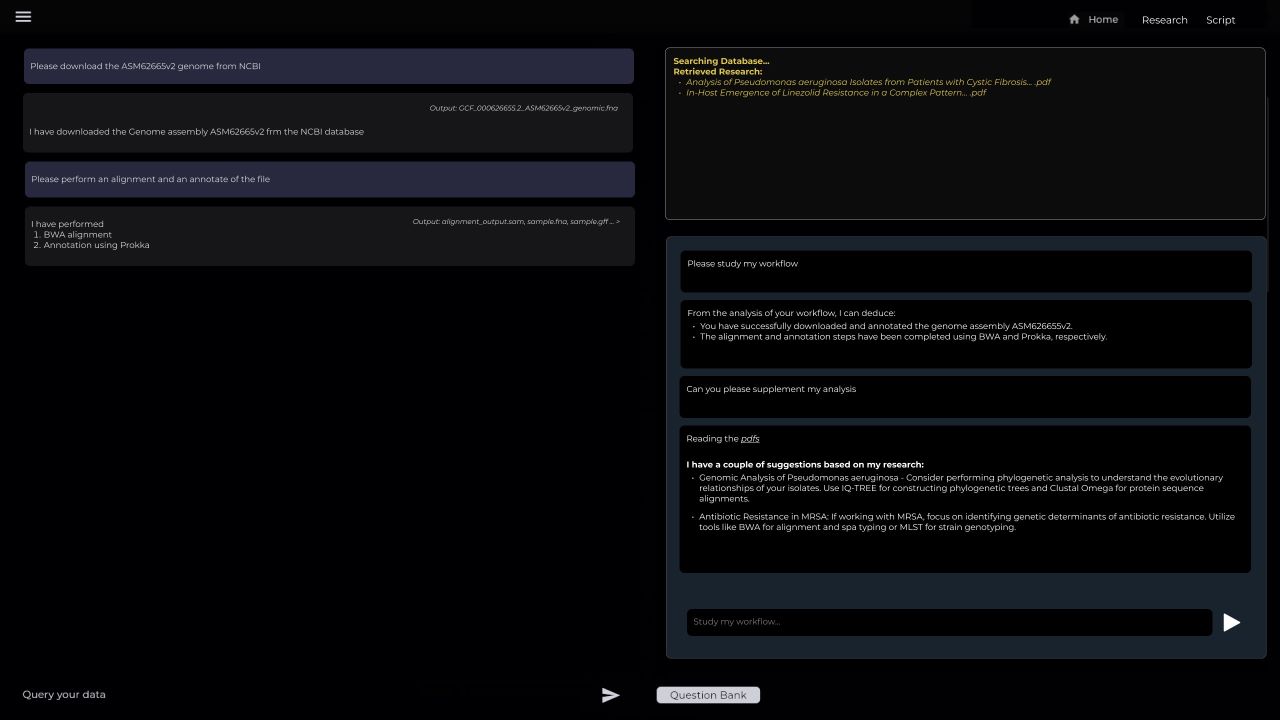Send query with paper plane icon

point(610,695)
